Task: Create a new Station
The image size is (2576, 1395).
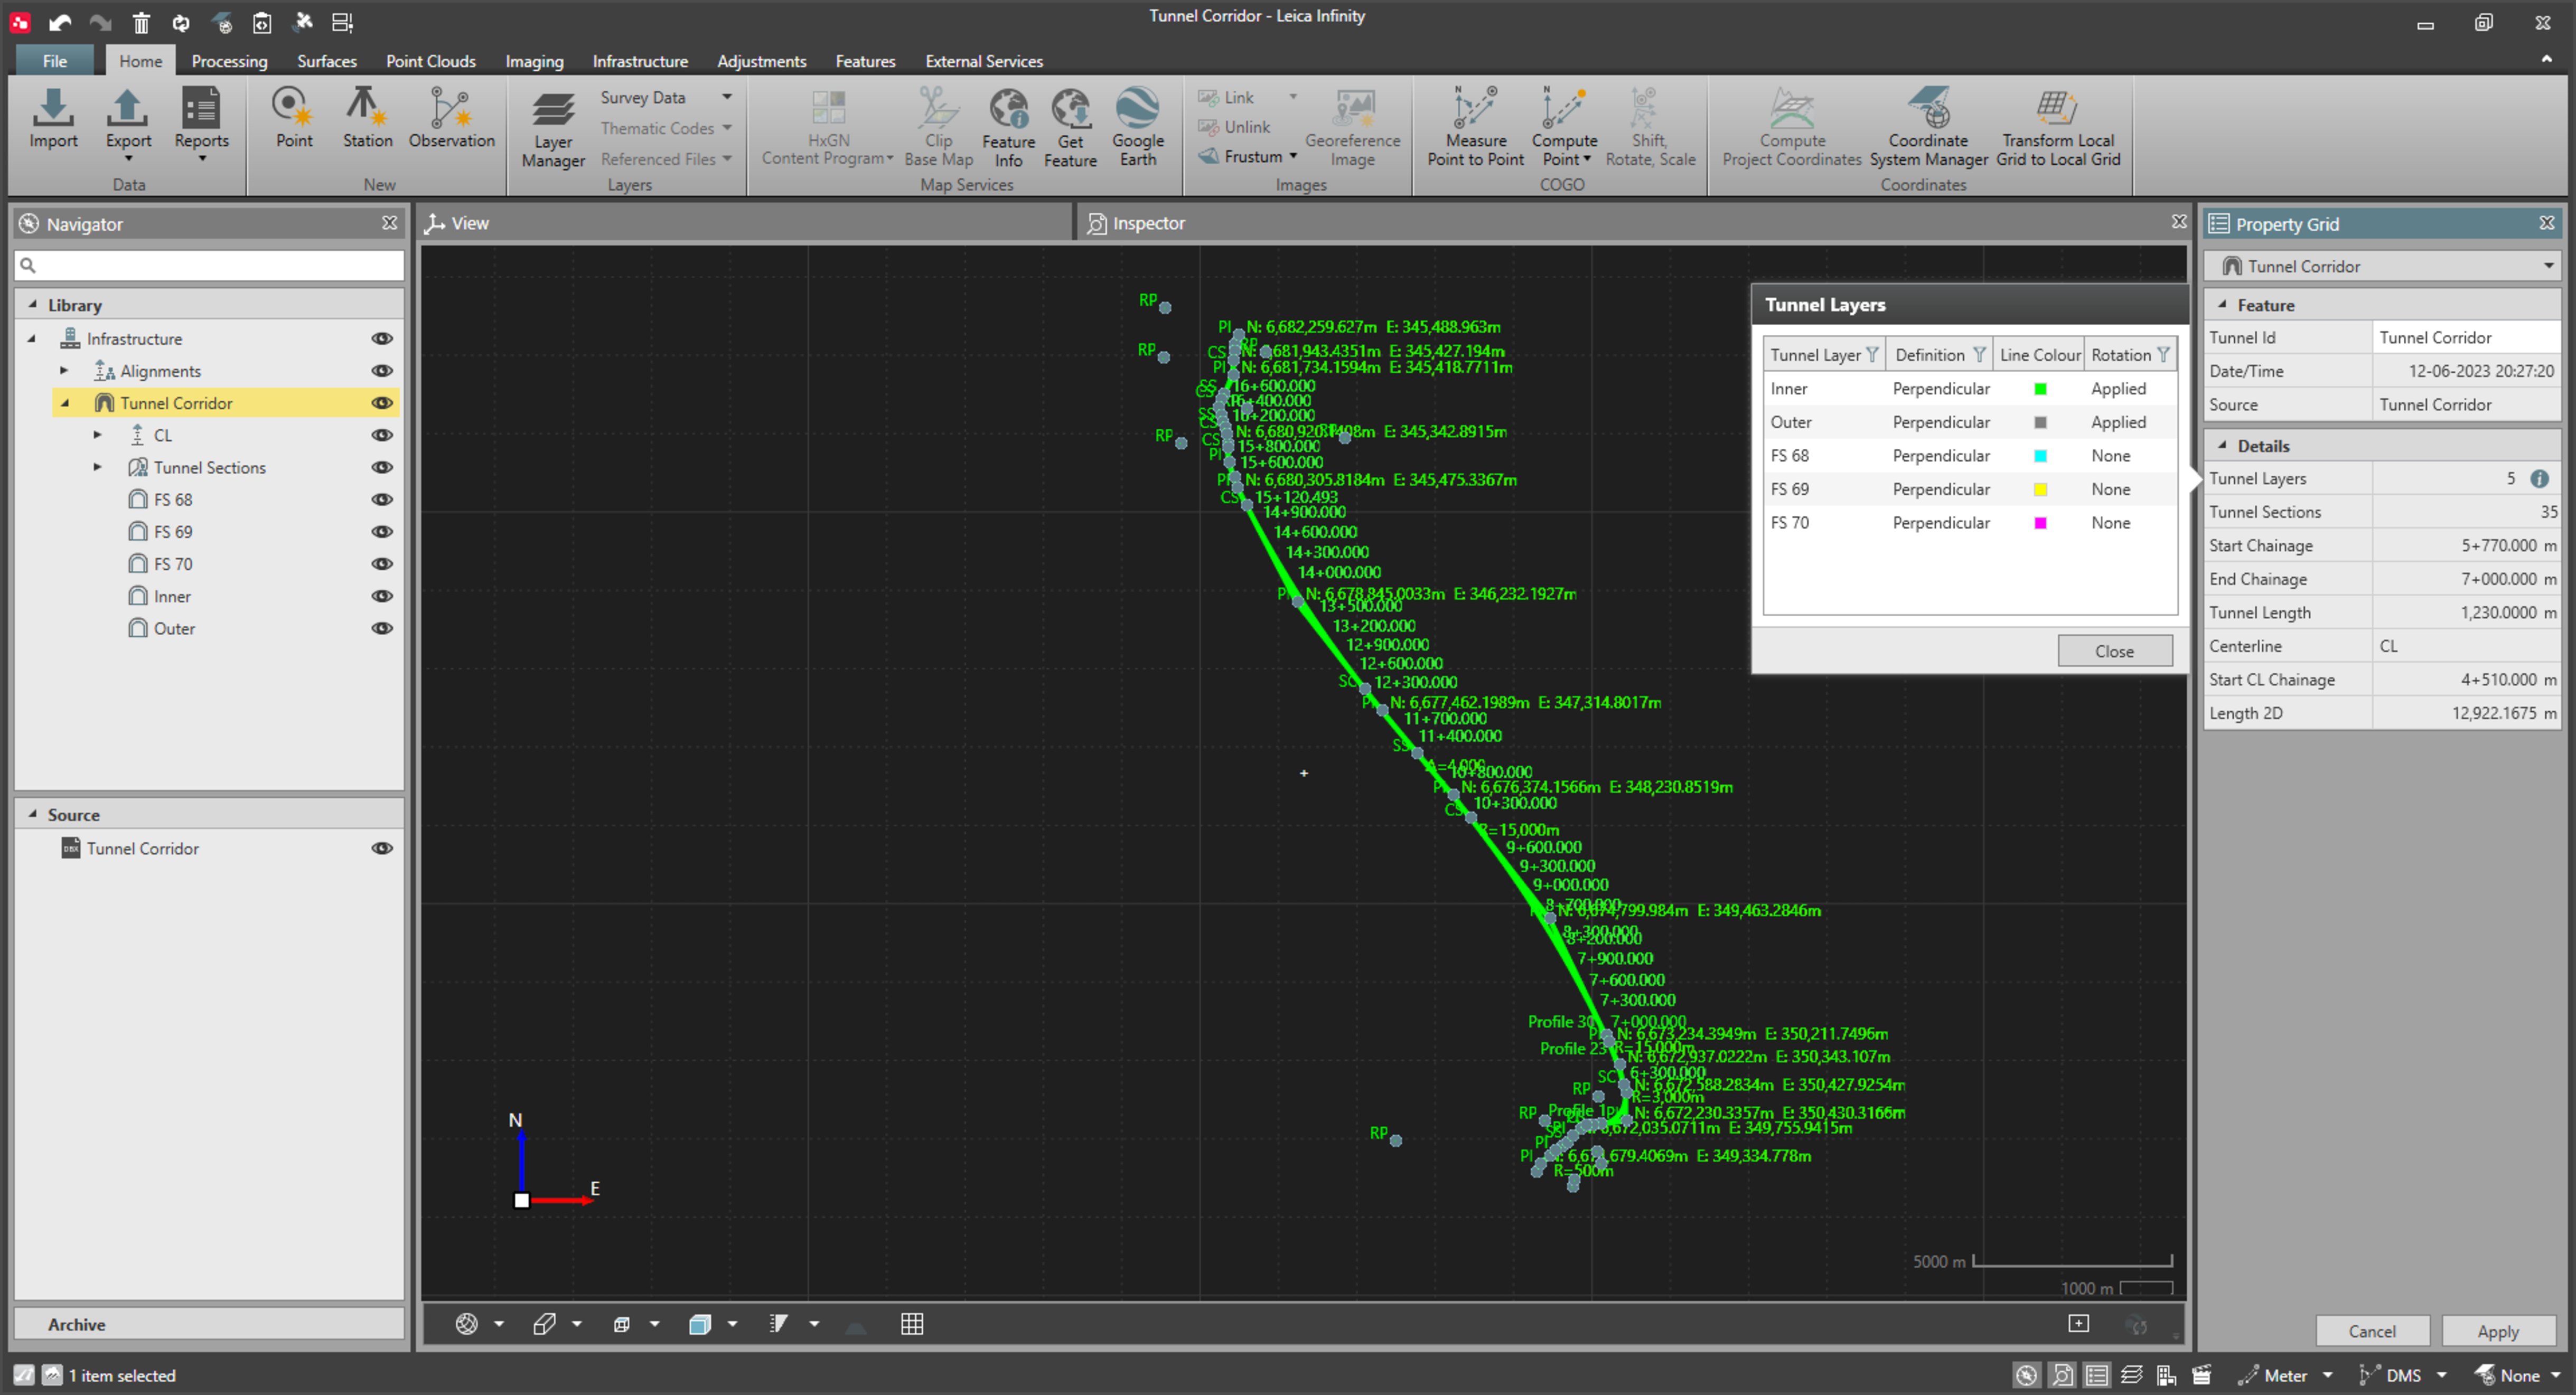Action: (x=367, y=119)
